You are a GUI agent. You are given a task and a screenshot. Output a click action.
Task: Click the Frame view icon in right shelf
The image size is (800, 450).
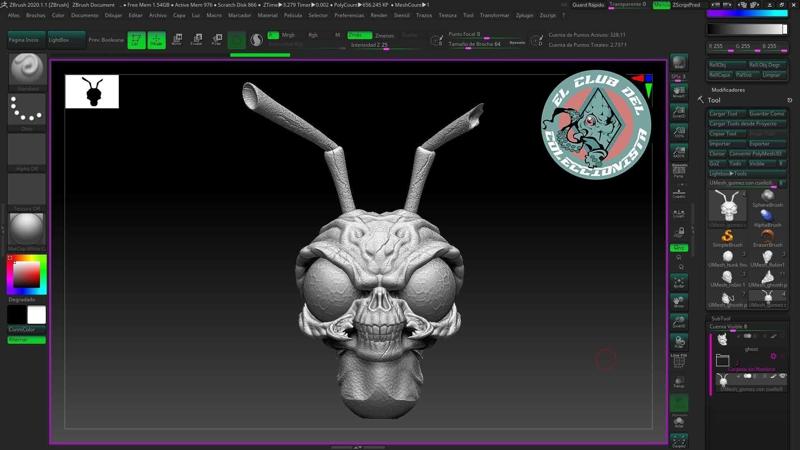pyautogui.click(x=679, y=282)
